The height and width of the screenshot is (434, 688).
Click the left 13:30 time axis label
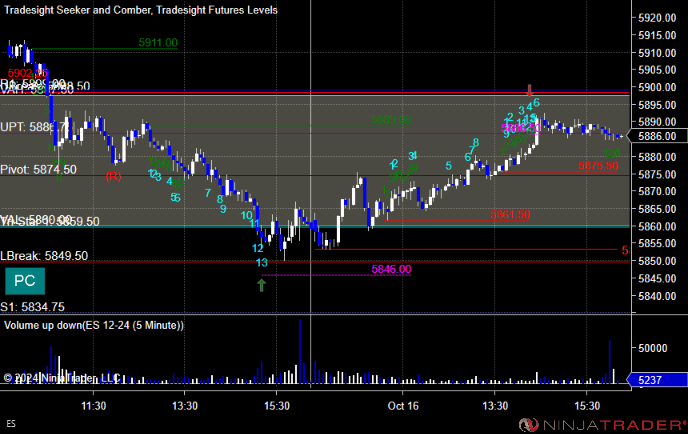[x=185, y=406]
